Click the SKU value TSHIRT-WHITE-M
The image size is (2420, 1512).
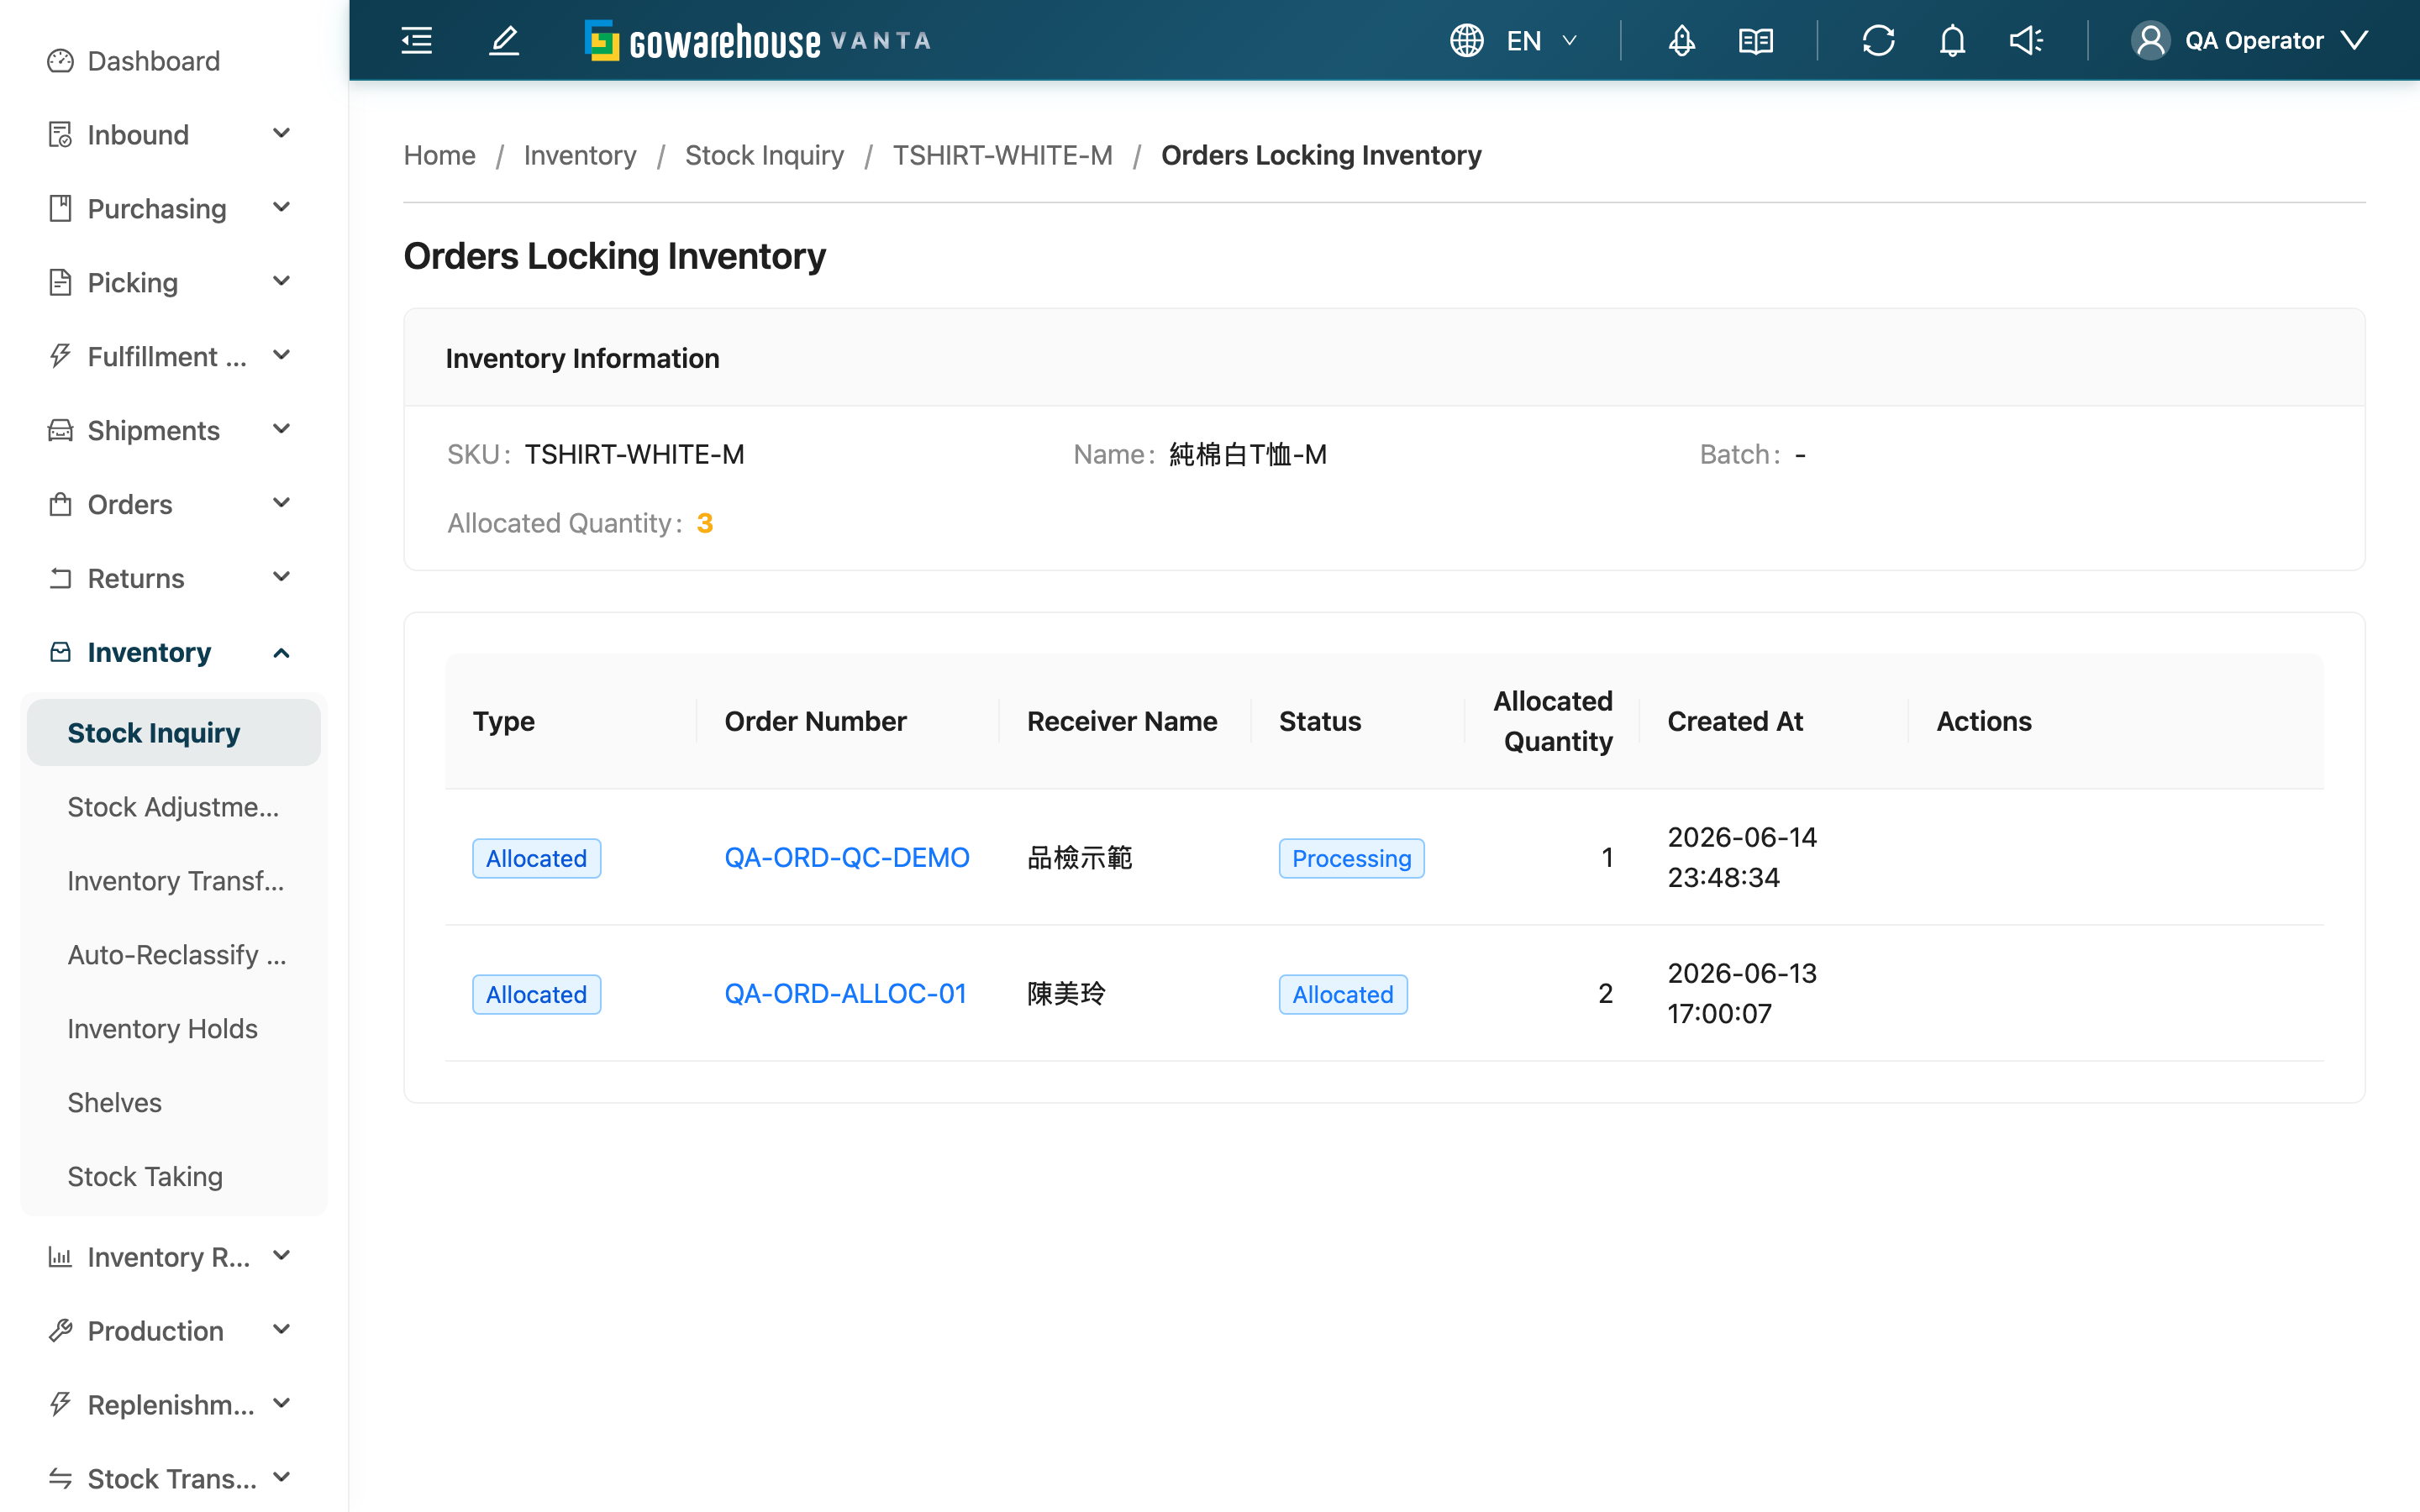[634, 454]
